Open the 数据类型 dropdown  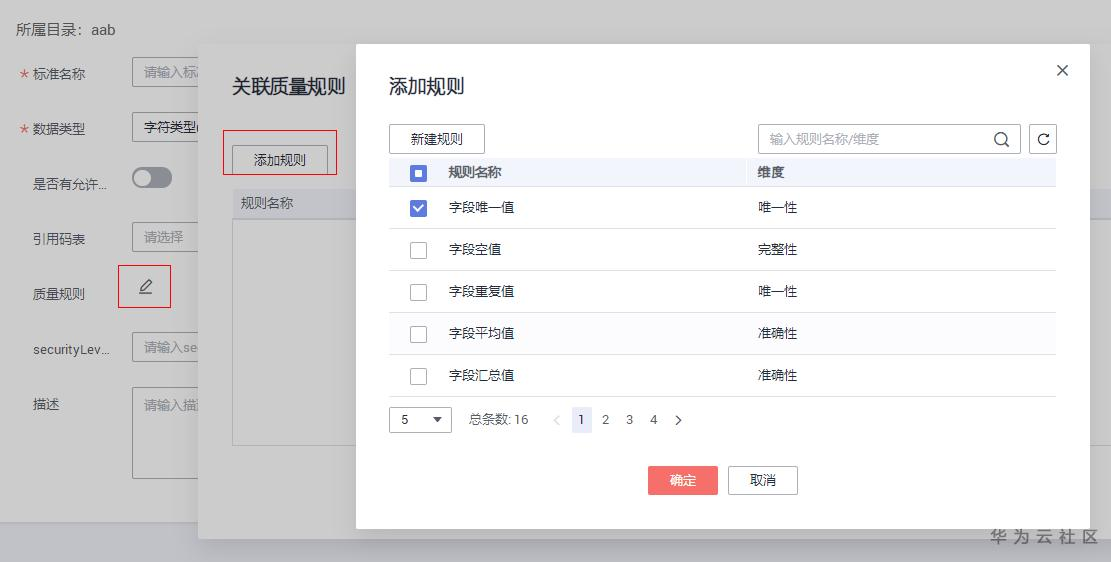[x=165, y=128]
